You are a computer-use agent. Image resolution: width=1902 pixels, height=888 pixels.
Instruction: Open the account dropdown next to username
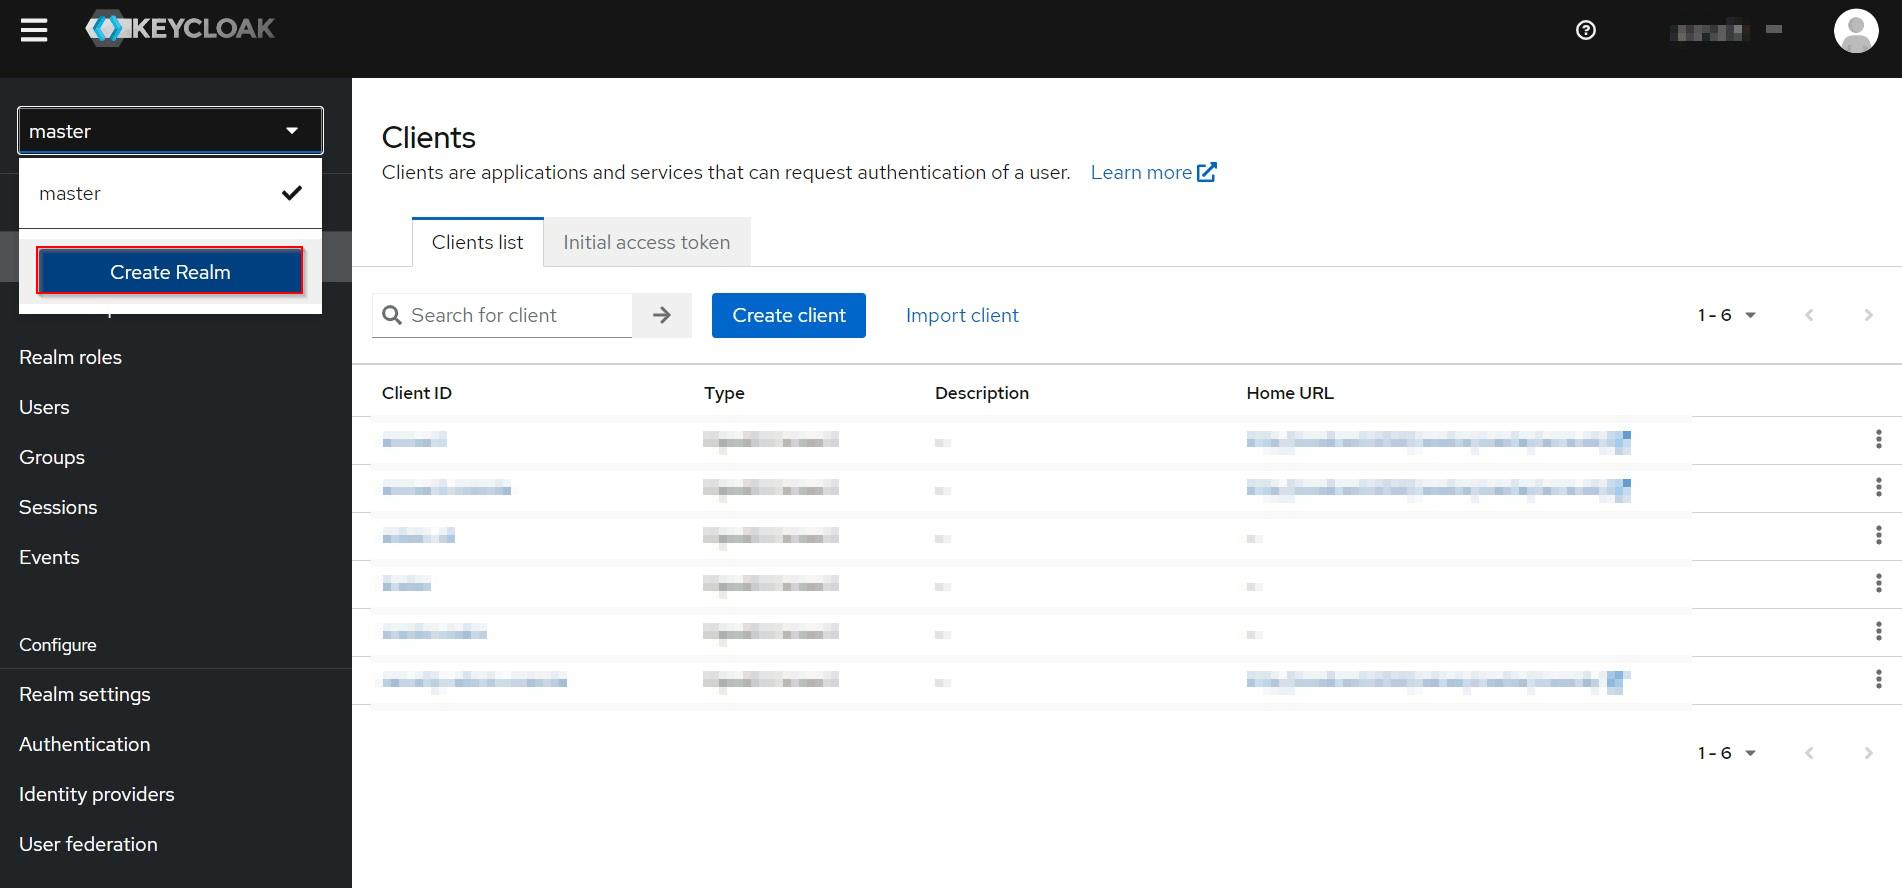click(x=1726, y=31)
